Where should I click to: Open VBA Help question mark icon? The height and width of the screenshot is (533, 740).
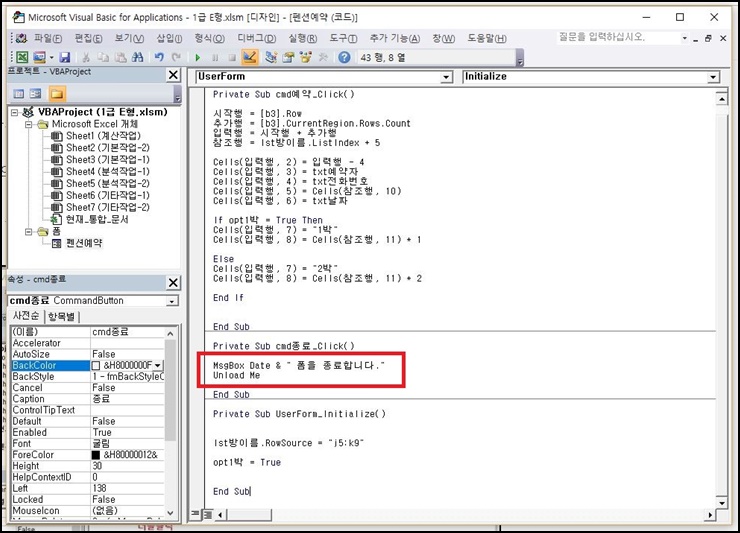tap(345, 57)
